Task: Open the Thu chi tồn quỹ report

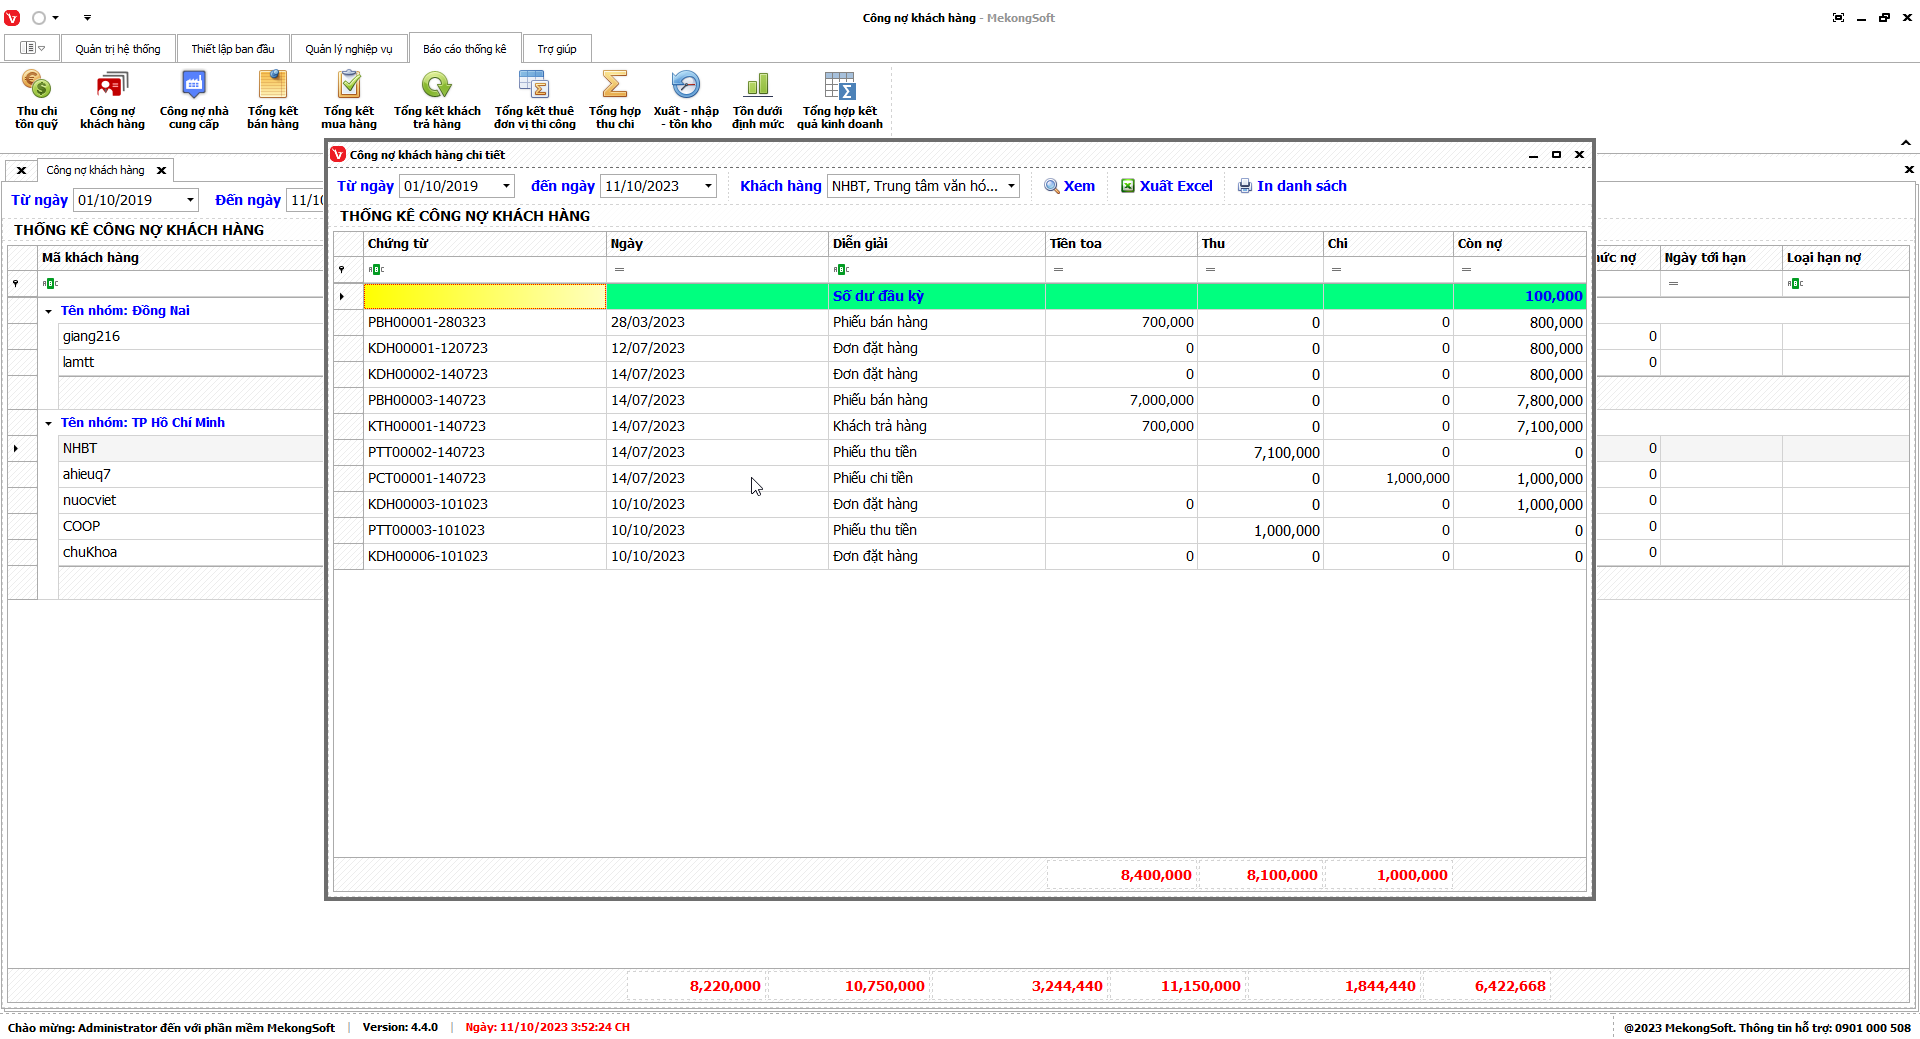Action: tap(36, 99)
